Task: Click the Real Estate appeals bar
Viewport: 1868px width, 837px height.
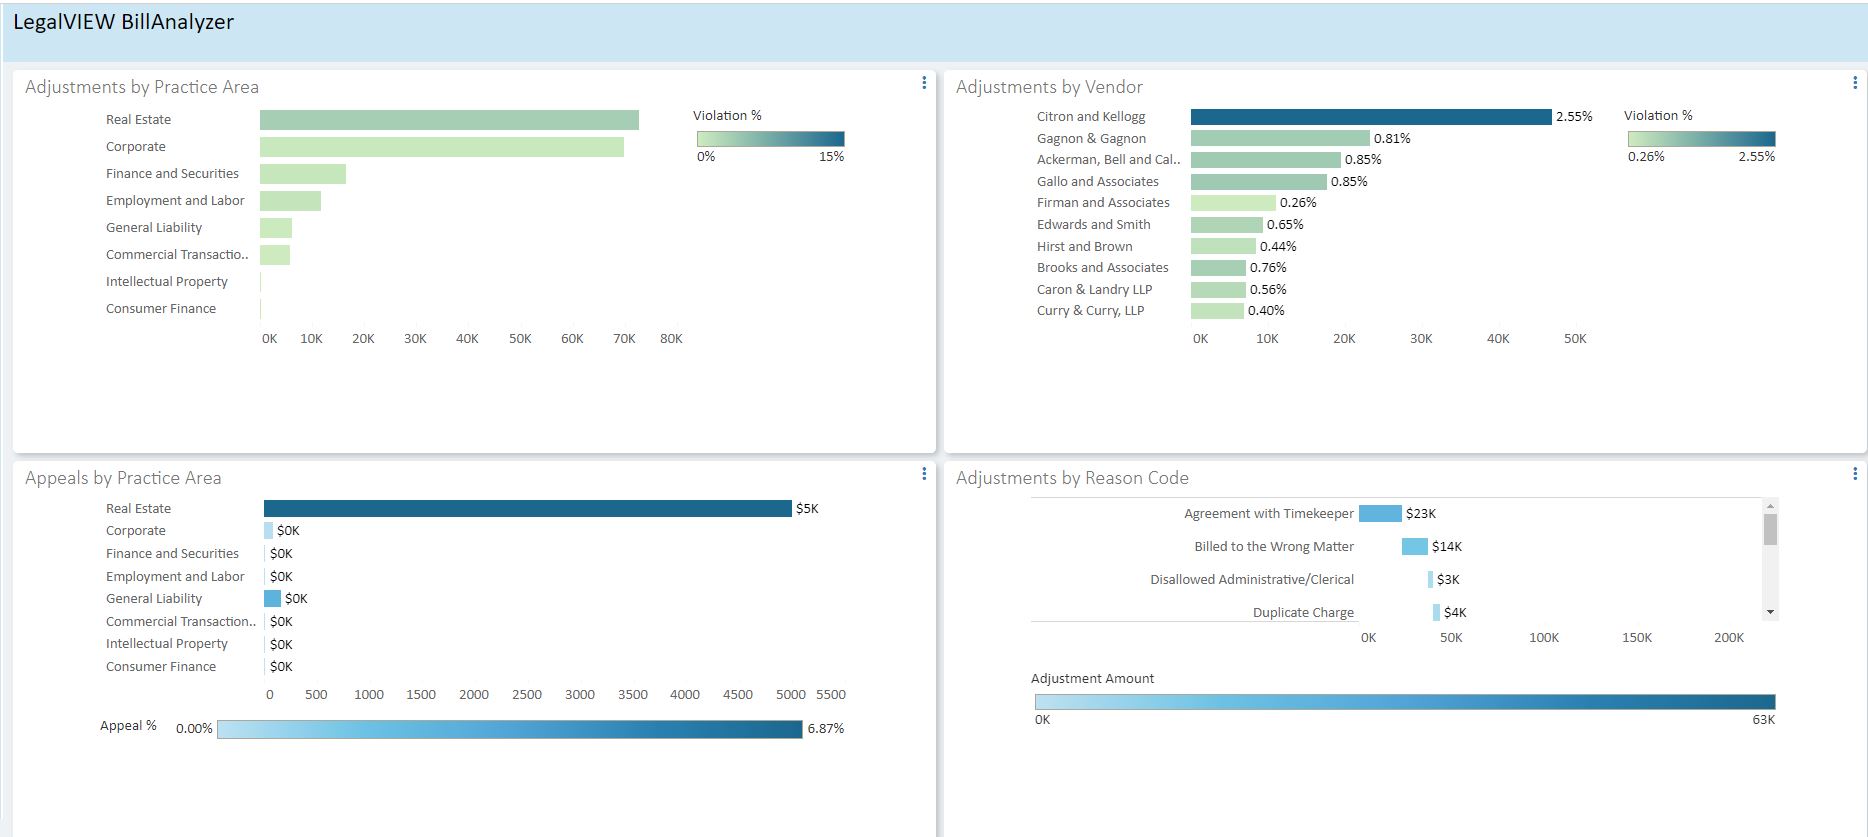Action: pos(527,509)
